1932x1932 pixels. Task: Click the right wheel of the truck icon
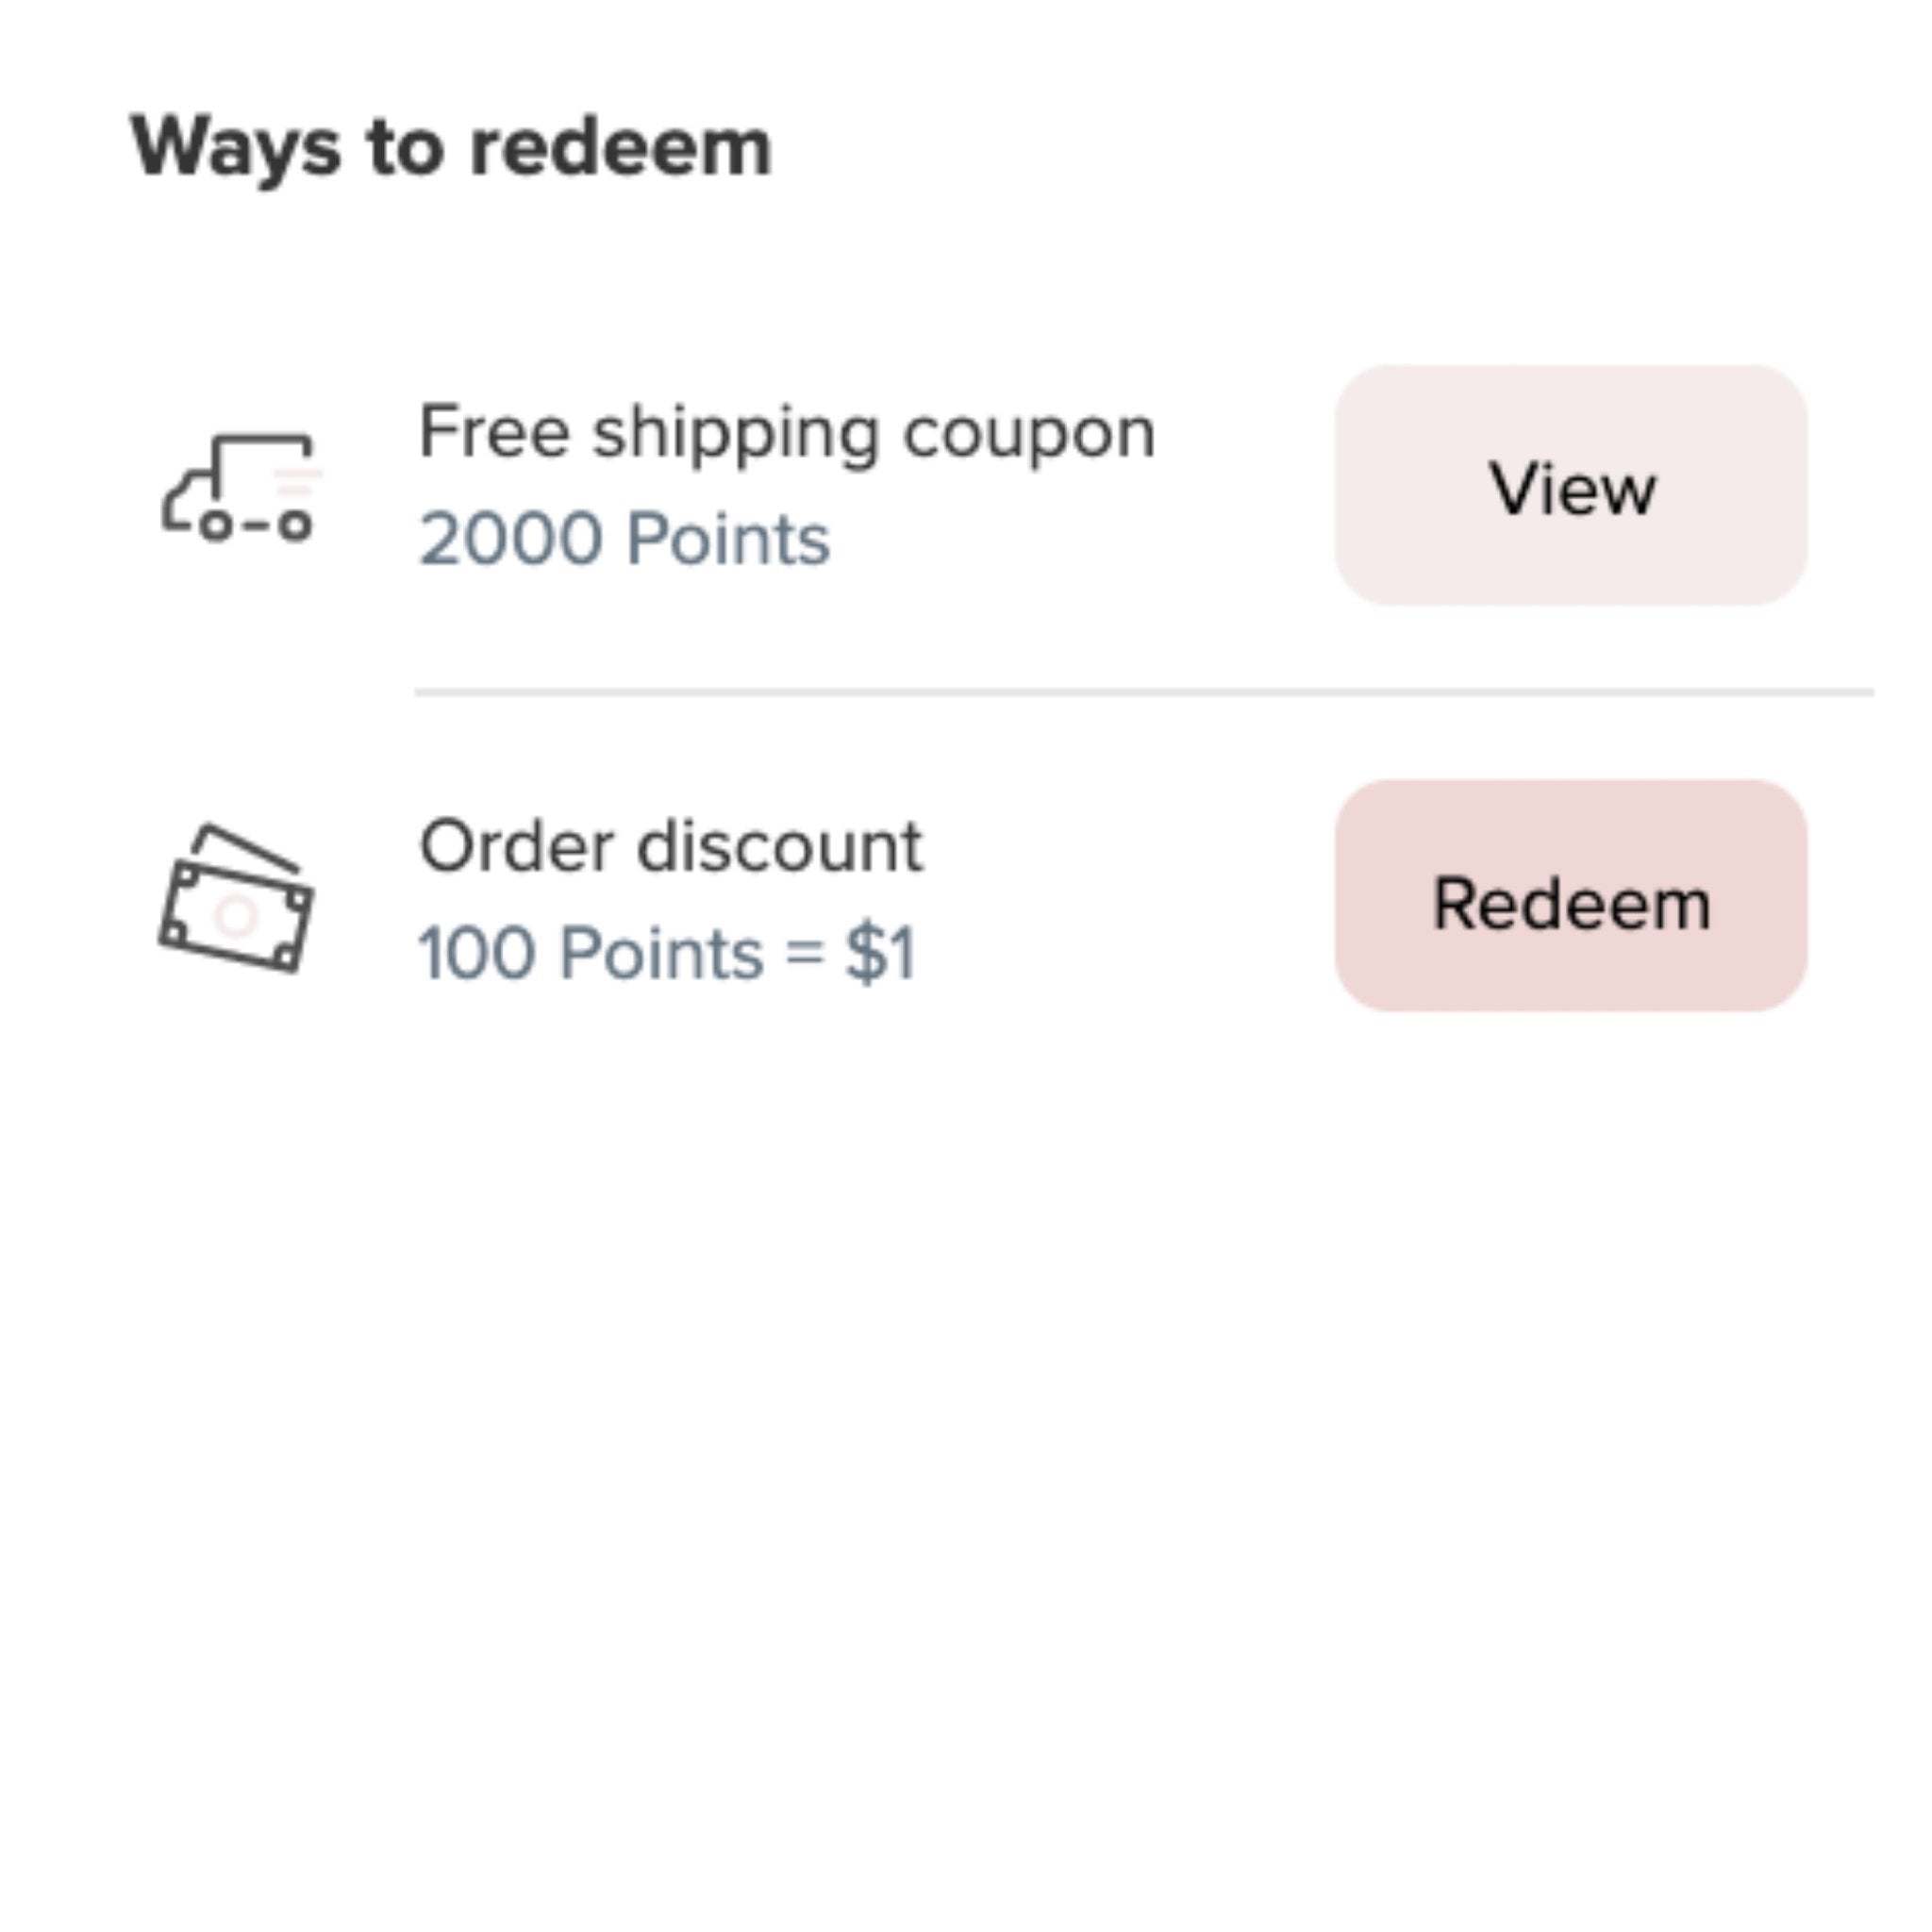click(x=294, y=525)
